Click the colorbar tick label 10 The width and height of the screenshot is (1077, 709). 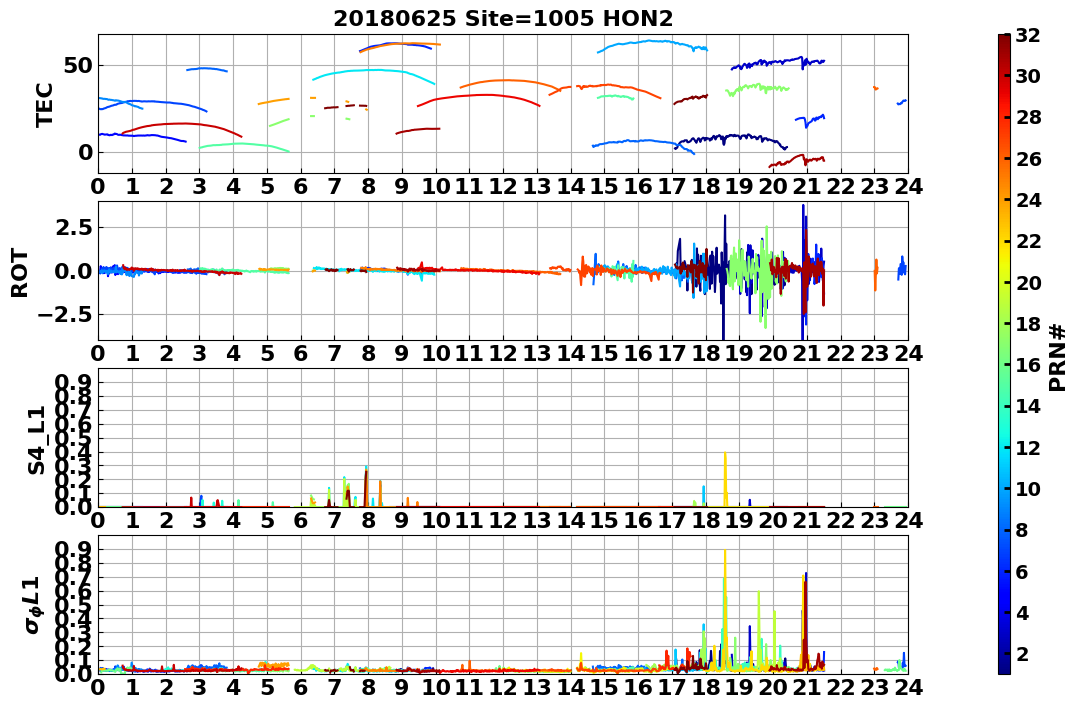click(x=1028, y=488)
